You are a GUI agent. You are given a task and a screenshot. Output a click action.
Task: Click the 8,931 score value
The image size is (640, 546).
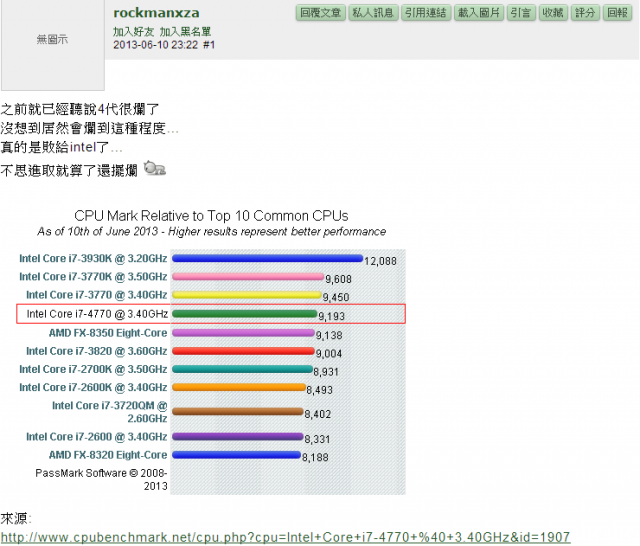(326, 372)
